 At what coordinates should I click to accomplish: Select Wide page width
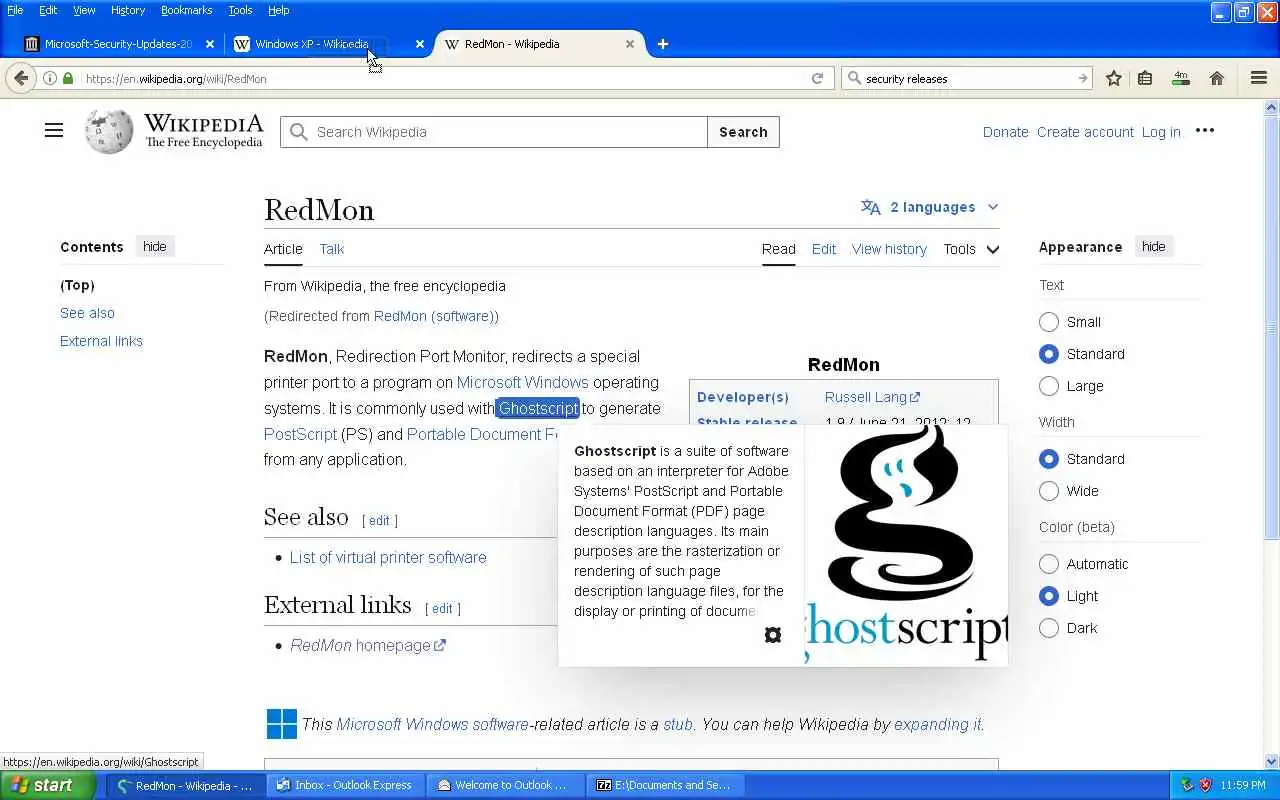coord(1049,491)
